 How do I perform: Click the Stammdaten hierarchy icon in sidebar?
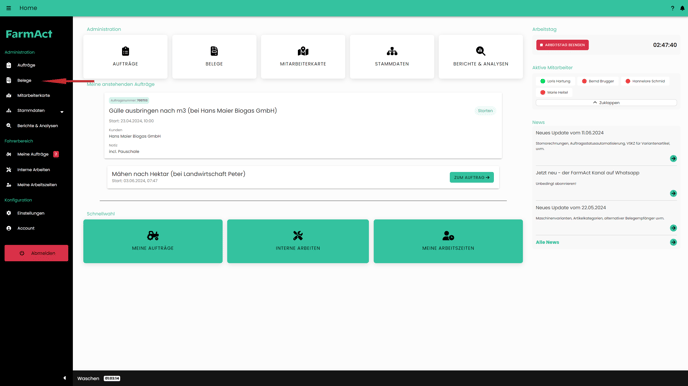pyautogui.click(x=9, y=111)
